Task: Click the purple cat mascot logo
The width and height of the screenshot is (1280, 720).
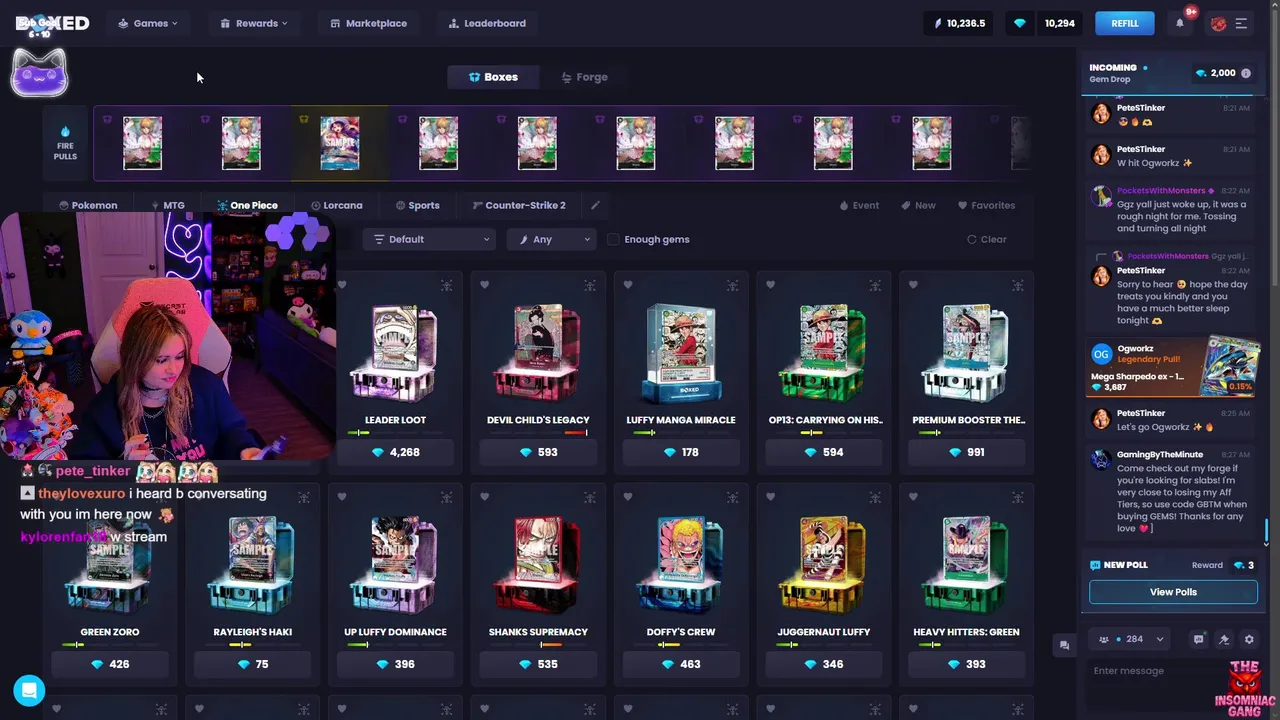Action: 39,74
